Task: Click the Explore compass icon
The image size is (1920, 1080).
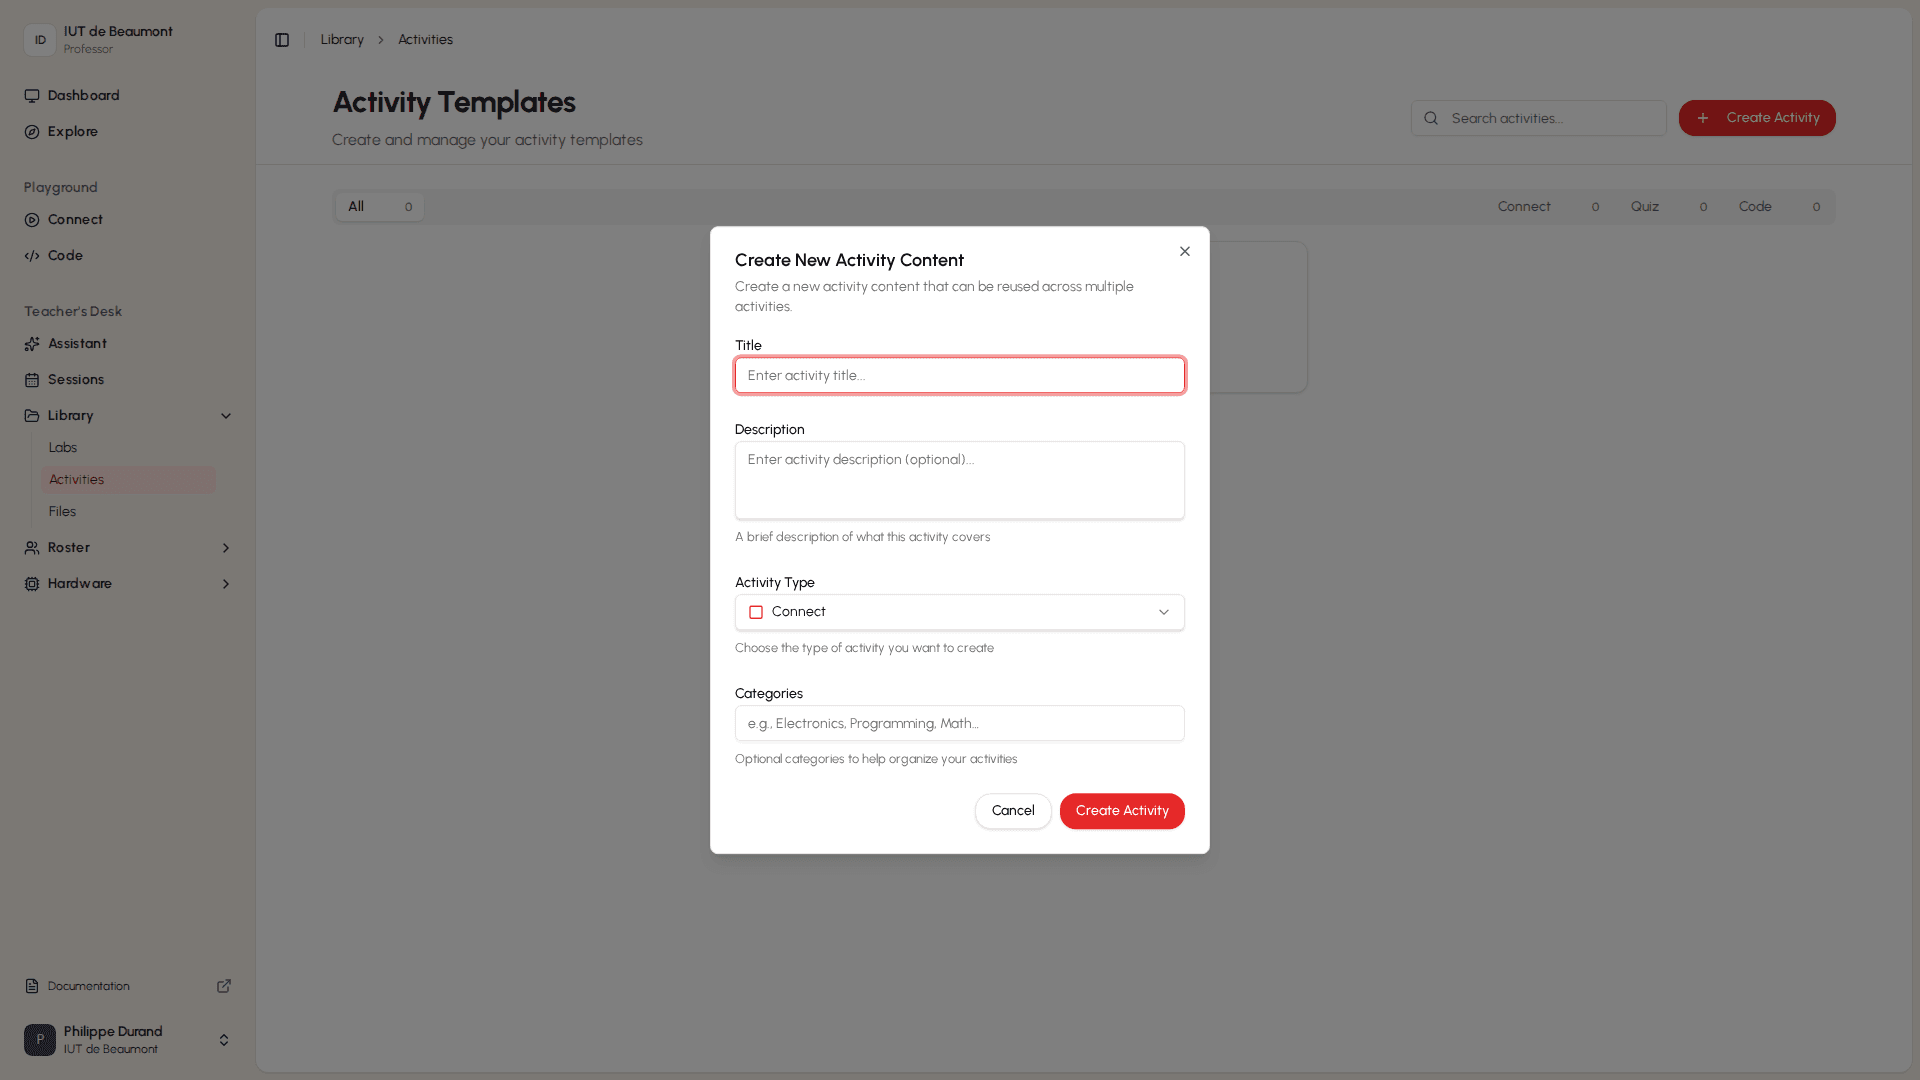Action: click(x=32, y=132)
